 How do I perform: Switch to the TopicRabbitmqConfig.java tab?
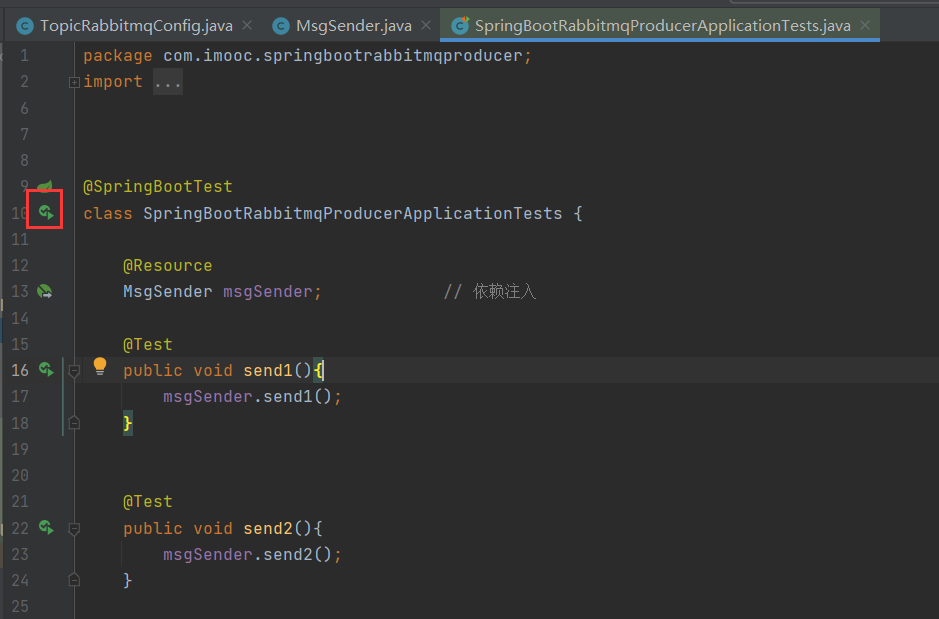136,26
